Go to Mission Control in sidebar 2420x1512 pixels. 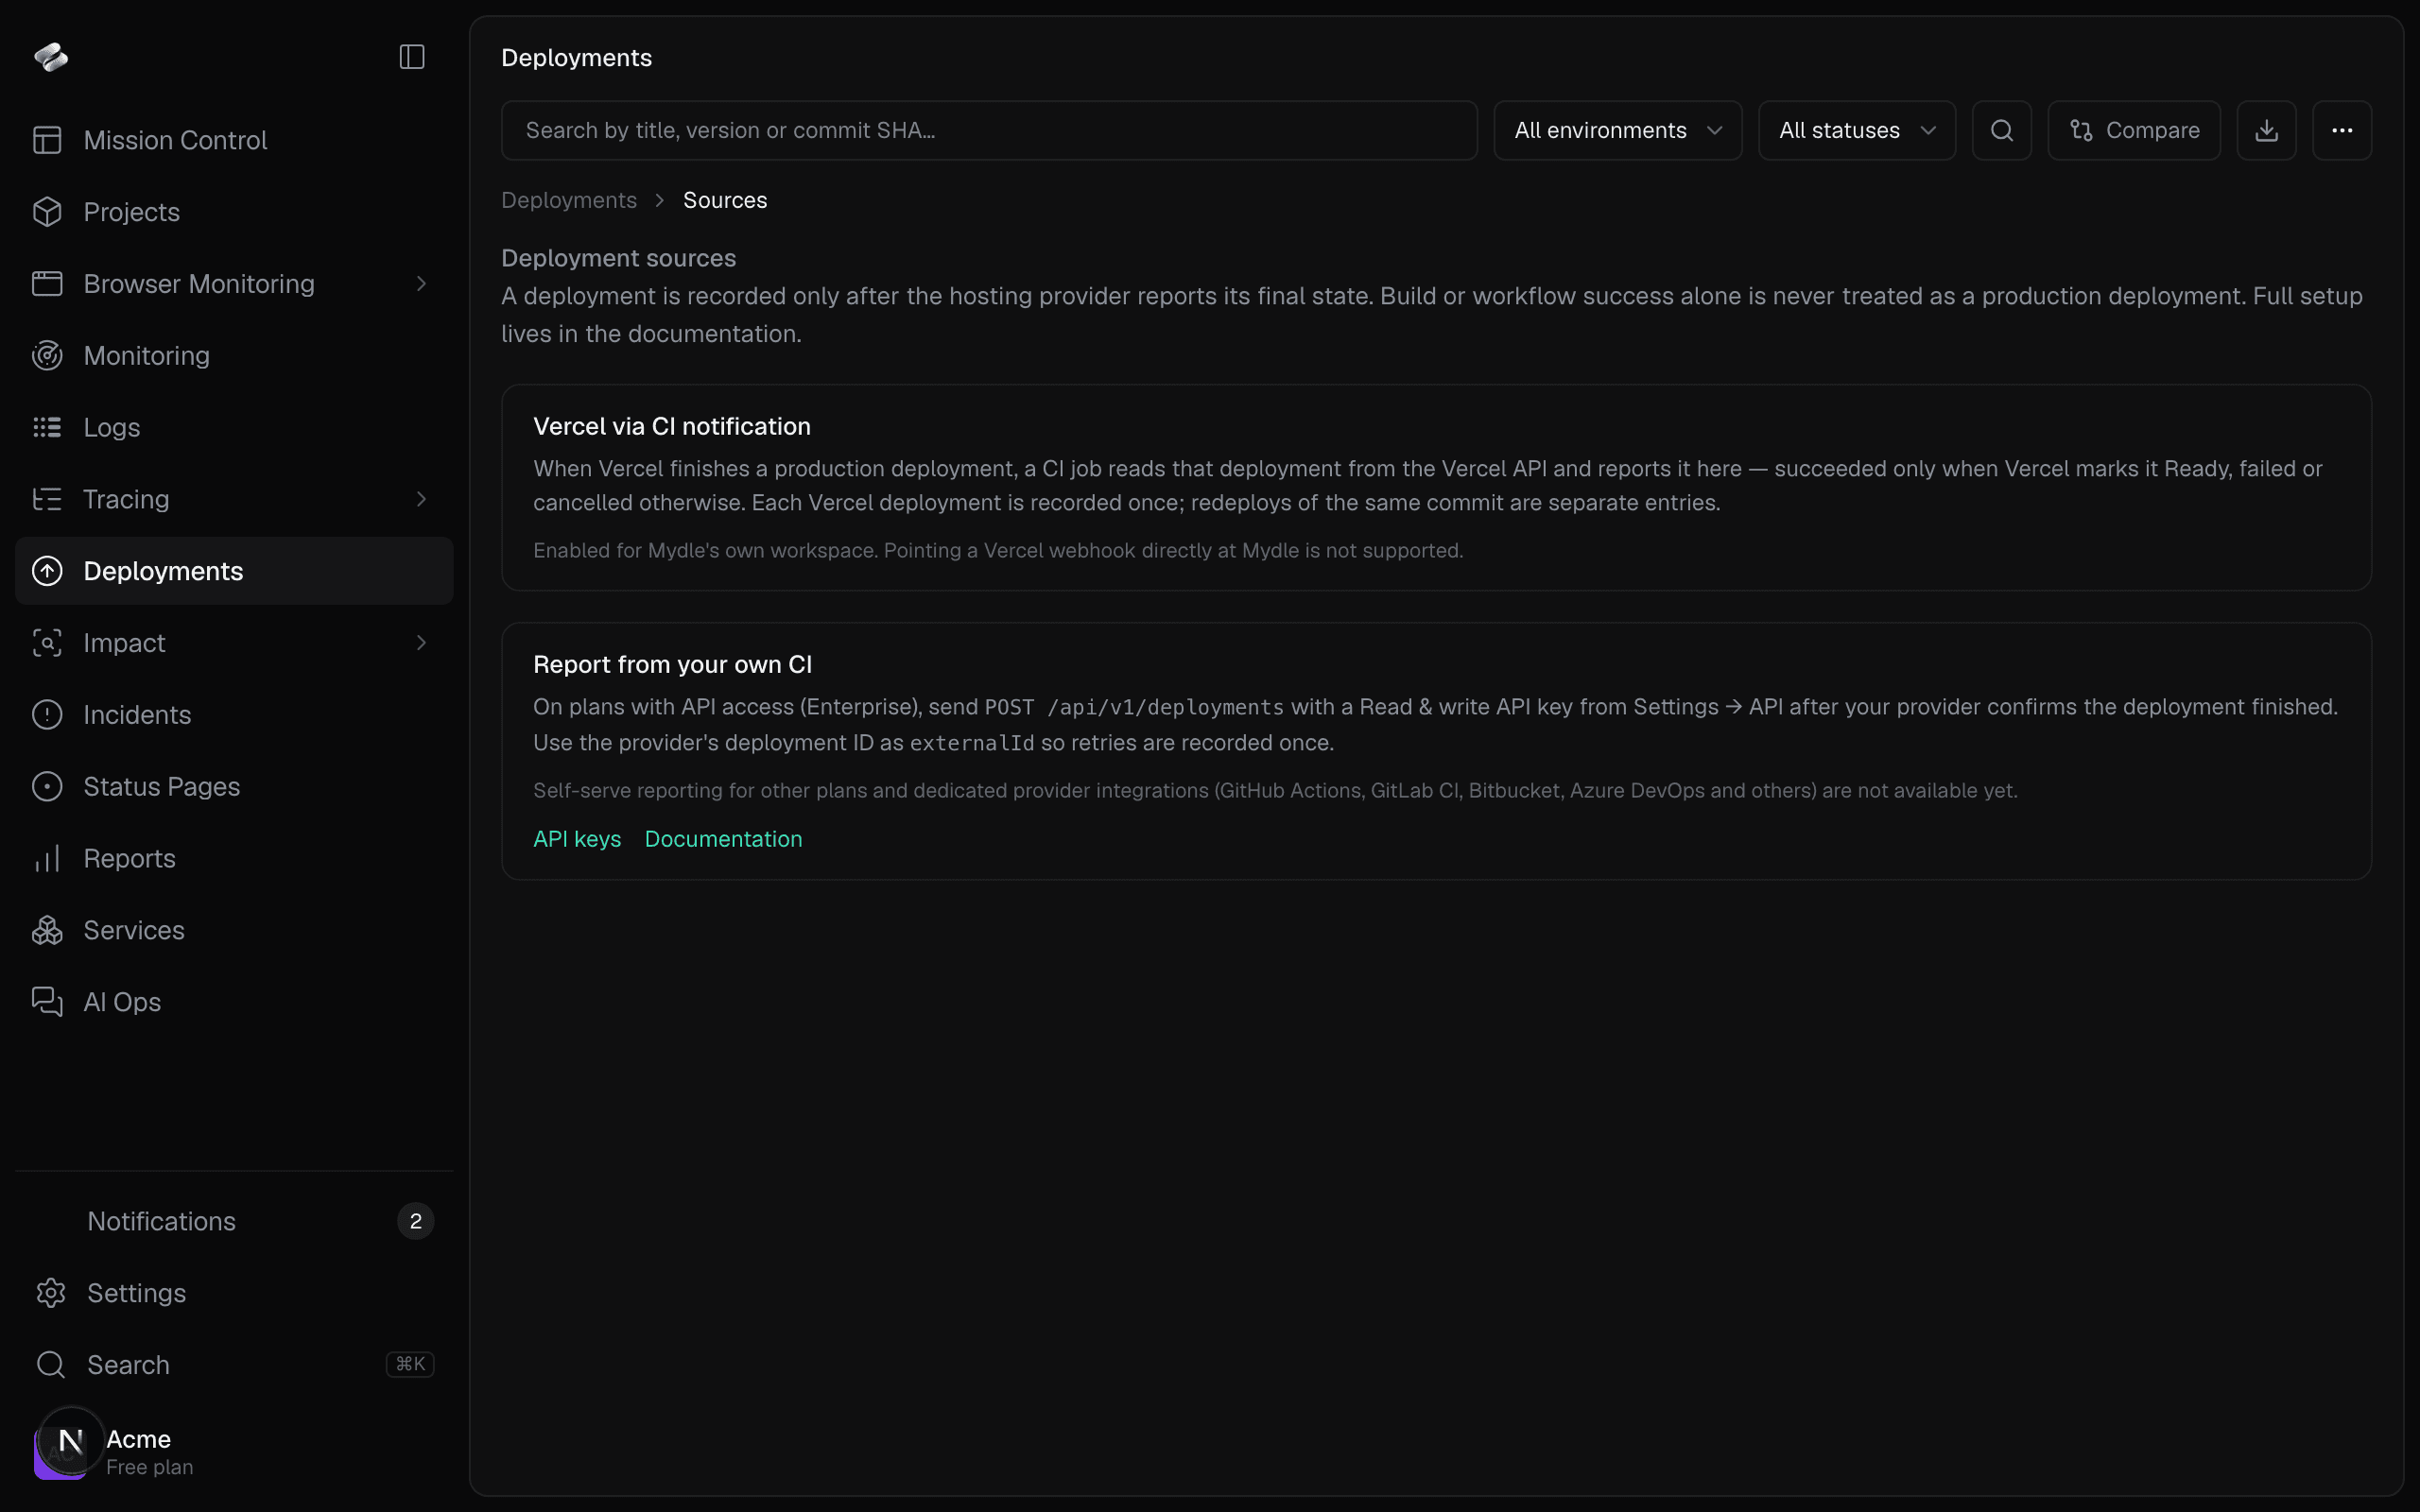point(234,140)
